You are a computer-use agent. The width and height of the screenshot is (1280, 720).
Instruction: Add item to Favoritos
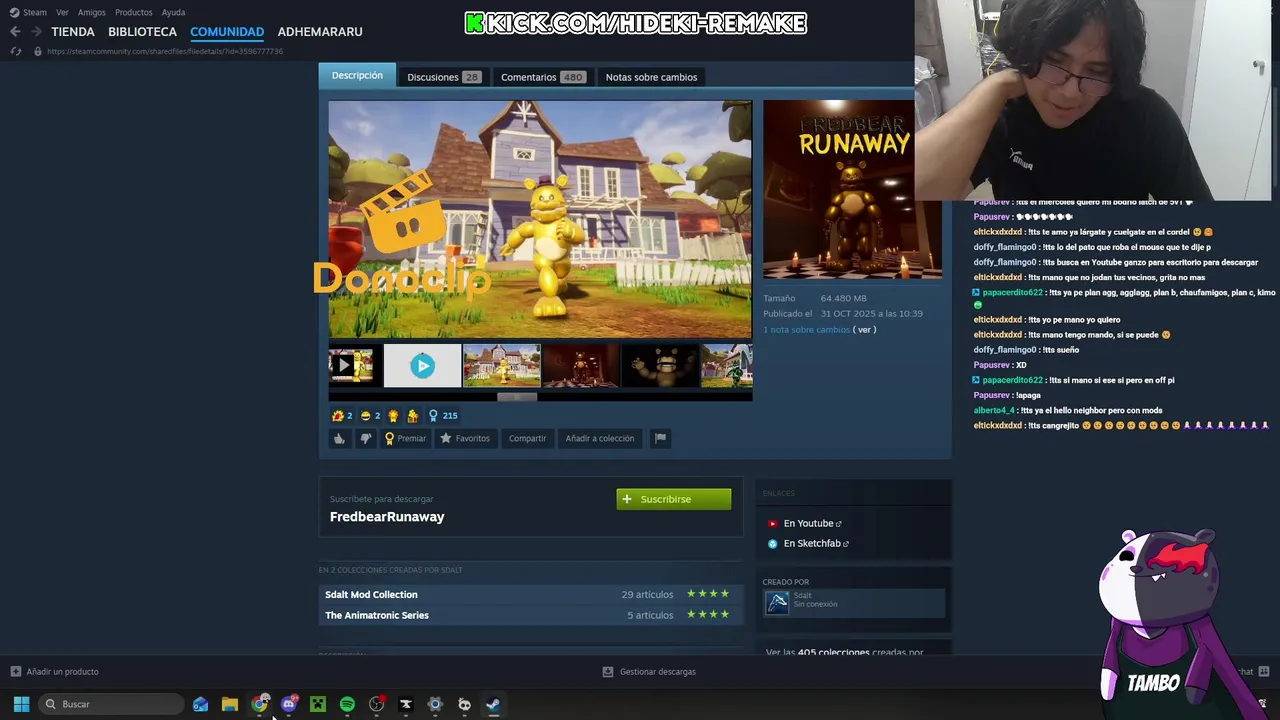pos(465,438)
